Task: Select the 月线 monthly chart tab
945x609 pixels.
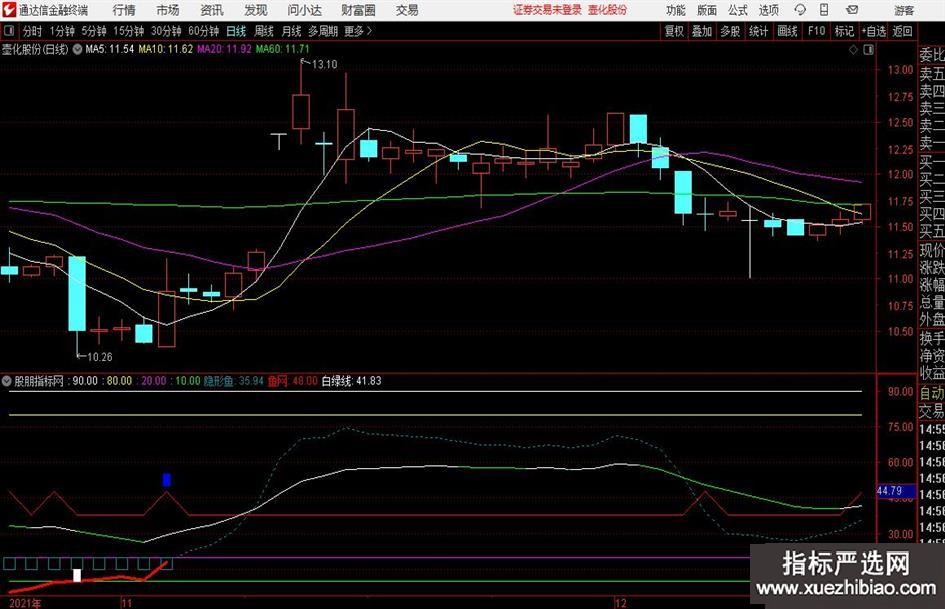Action: [x=291, y=31]
